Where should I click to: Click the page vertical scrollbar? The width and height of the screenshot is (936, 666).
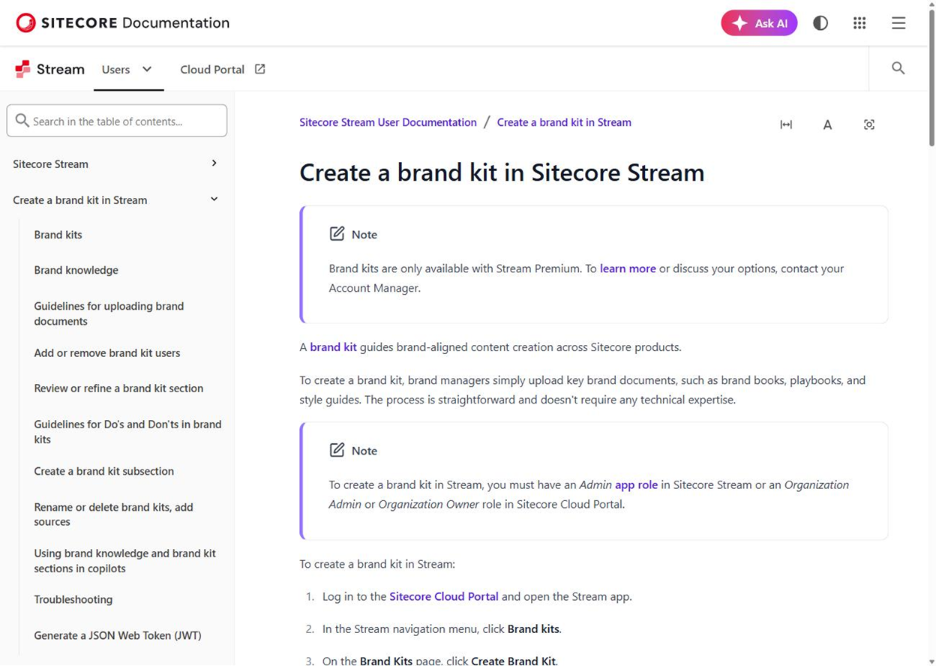[x=931, y=78]
